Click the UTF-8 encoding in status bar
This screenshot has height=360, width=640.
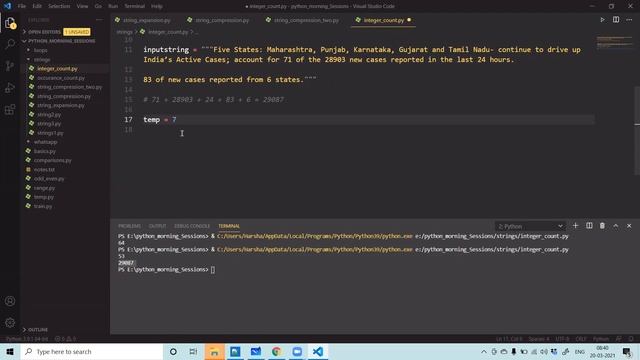562,339
